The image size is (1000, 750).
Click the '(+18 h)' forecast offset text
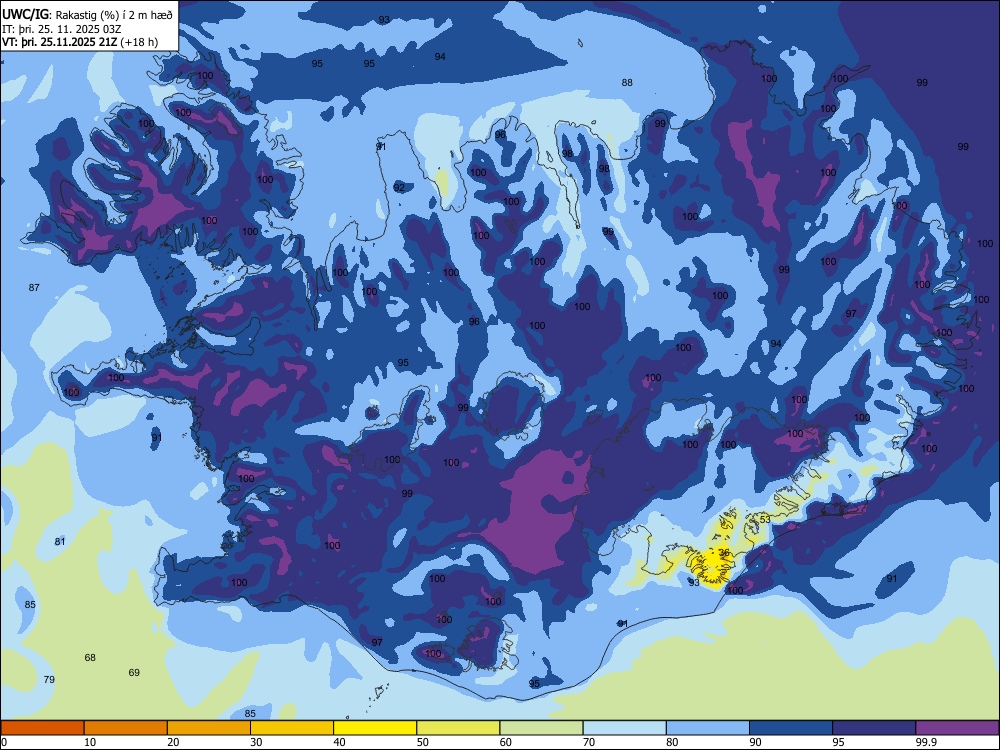tap(139, 42)
